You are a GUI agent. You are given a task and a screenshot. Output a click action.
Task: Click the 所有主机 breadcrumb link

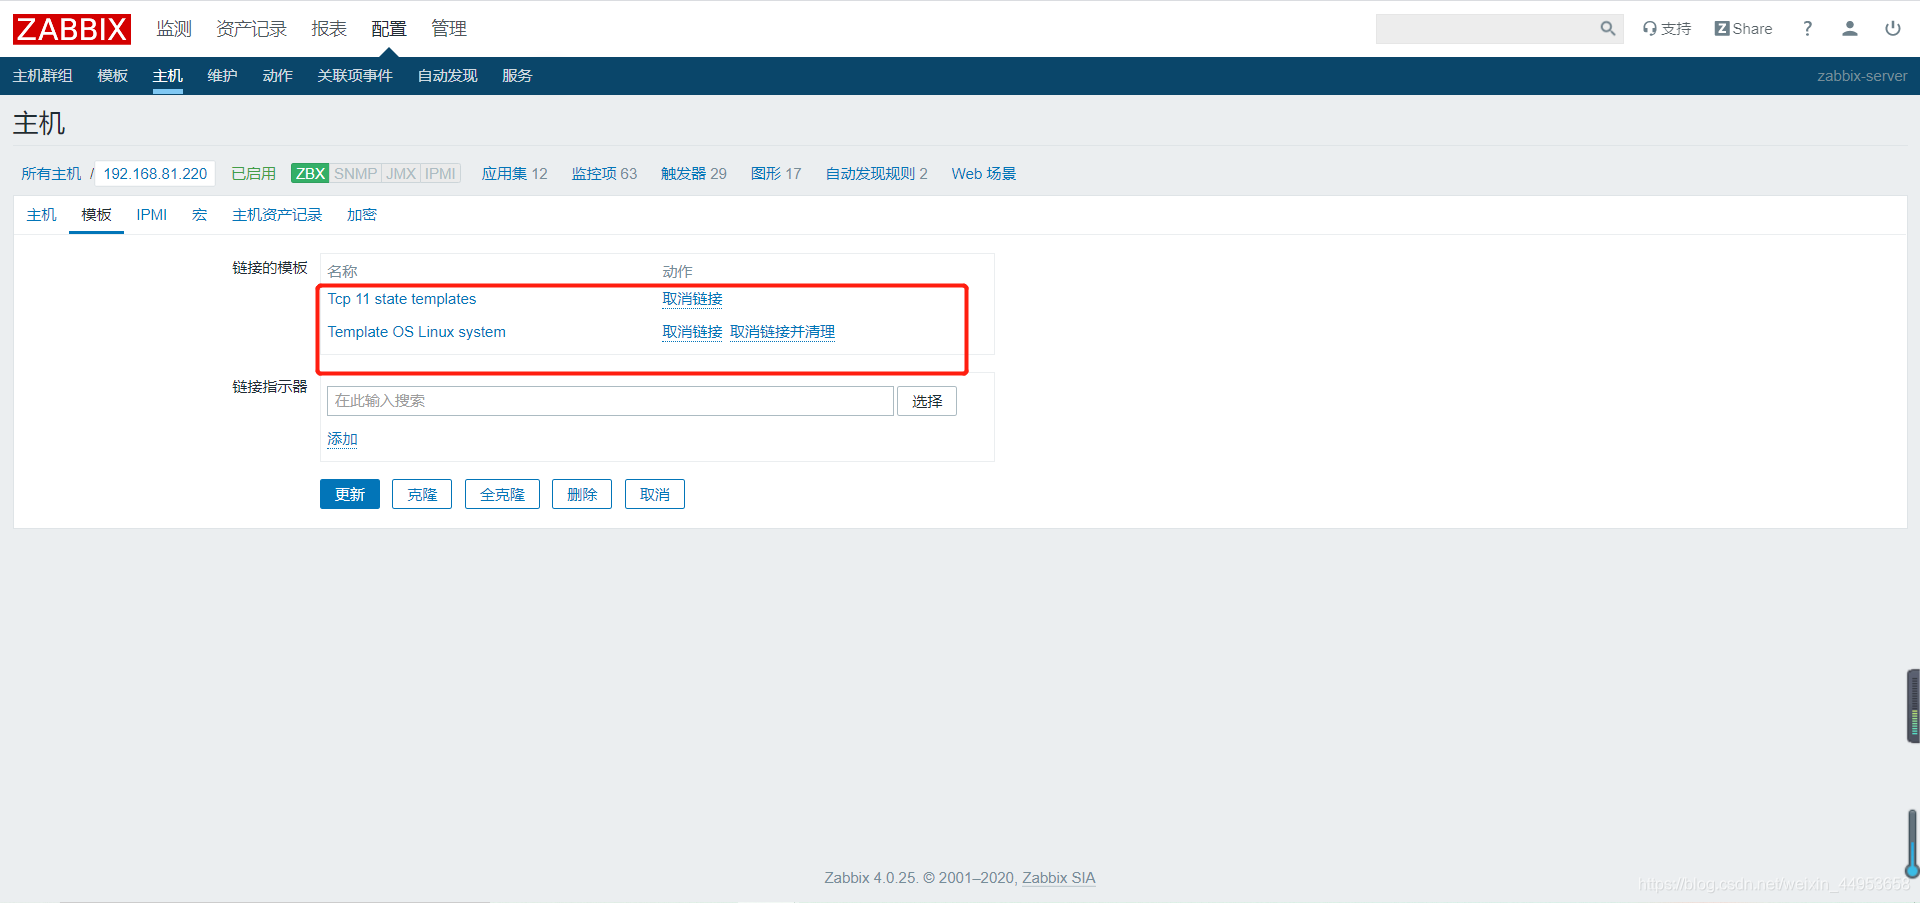coord(51,173)
